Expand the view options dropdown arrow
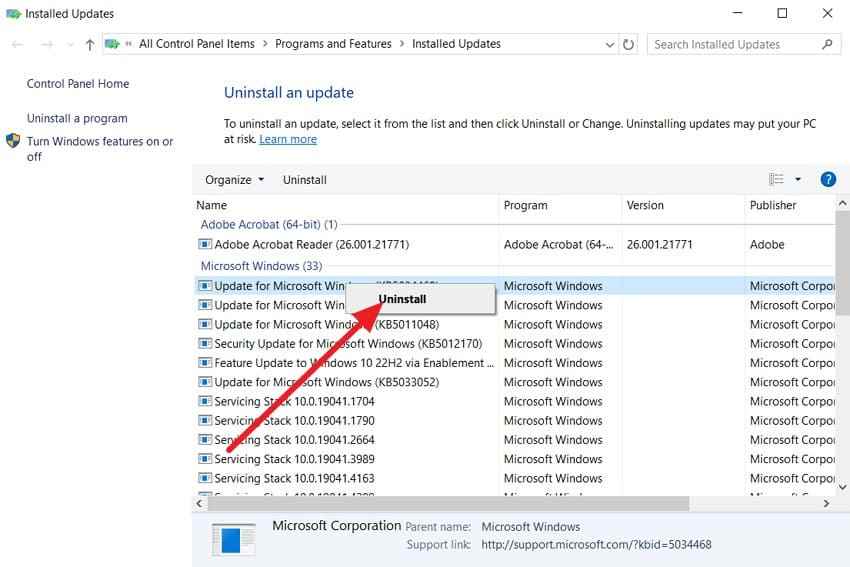 tap(798, 179)
